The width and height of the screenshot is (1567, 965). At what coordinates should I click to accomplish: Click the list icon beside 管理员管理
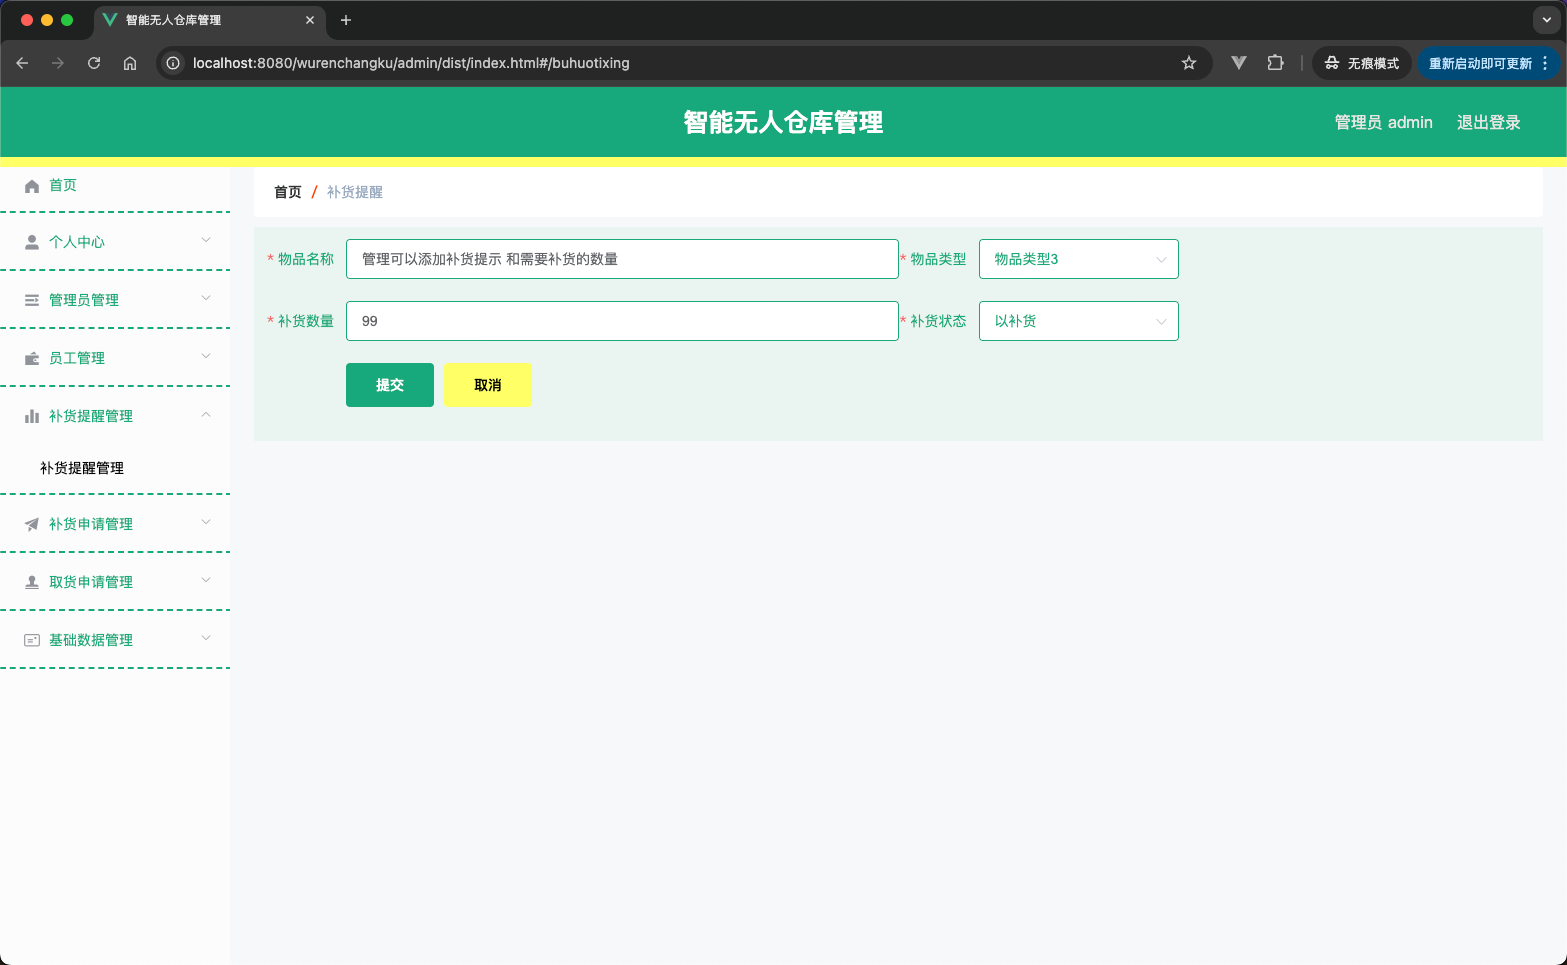pos(32,300)
